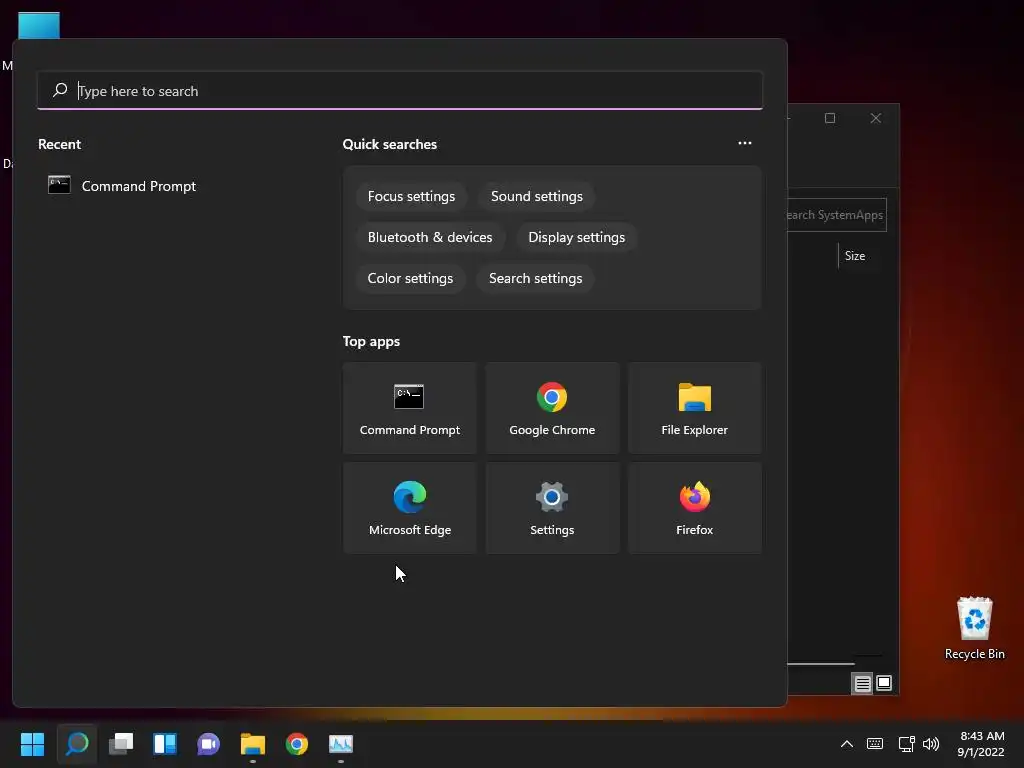Click touch keyboard tray icon
The height and width of the screenshot is (768, 1024).
coord(875,744)
